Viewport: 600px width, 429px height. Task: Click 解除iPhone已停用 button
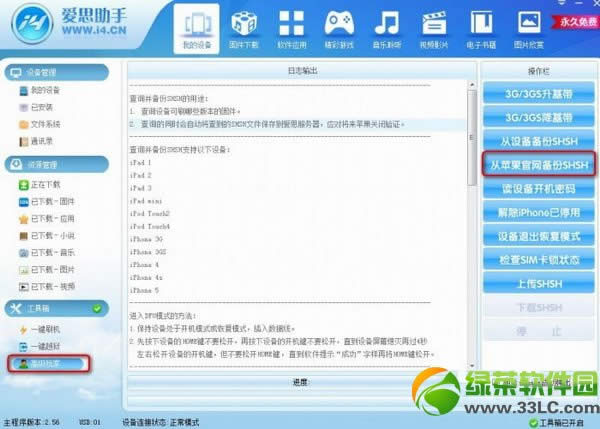(539, 212)
